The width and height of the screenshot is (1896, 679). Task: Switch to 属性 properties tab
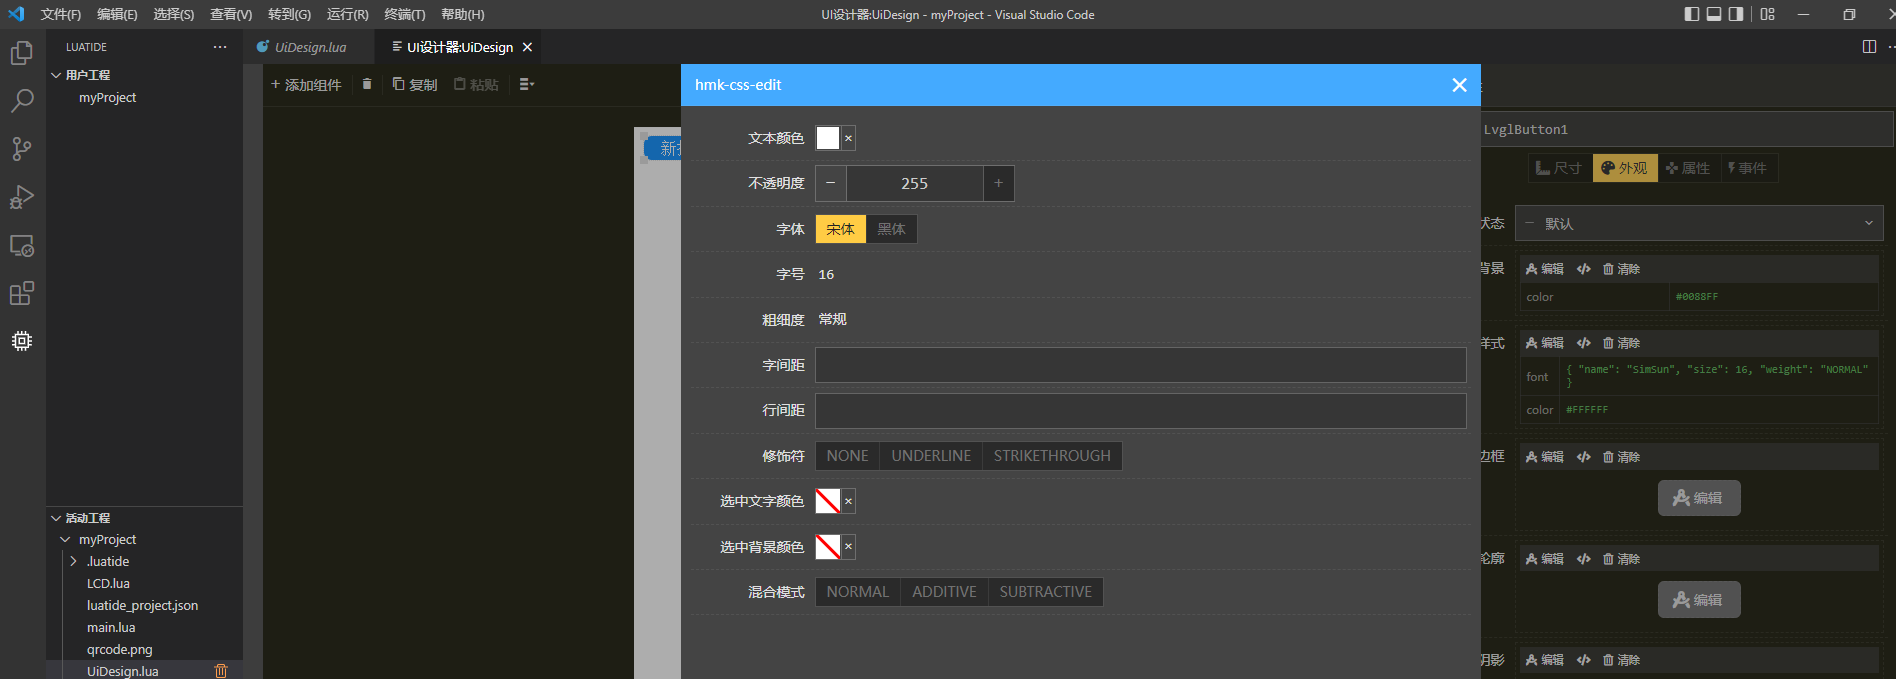[x=1688, y=168]
